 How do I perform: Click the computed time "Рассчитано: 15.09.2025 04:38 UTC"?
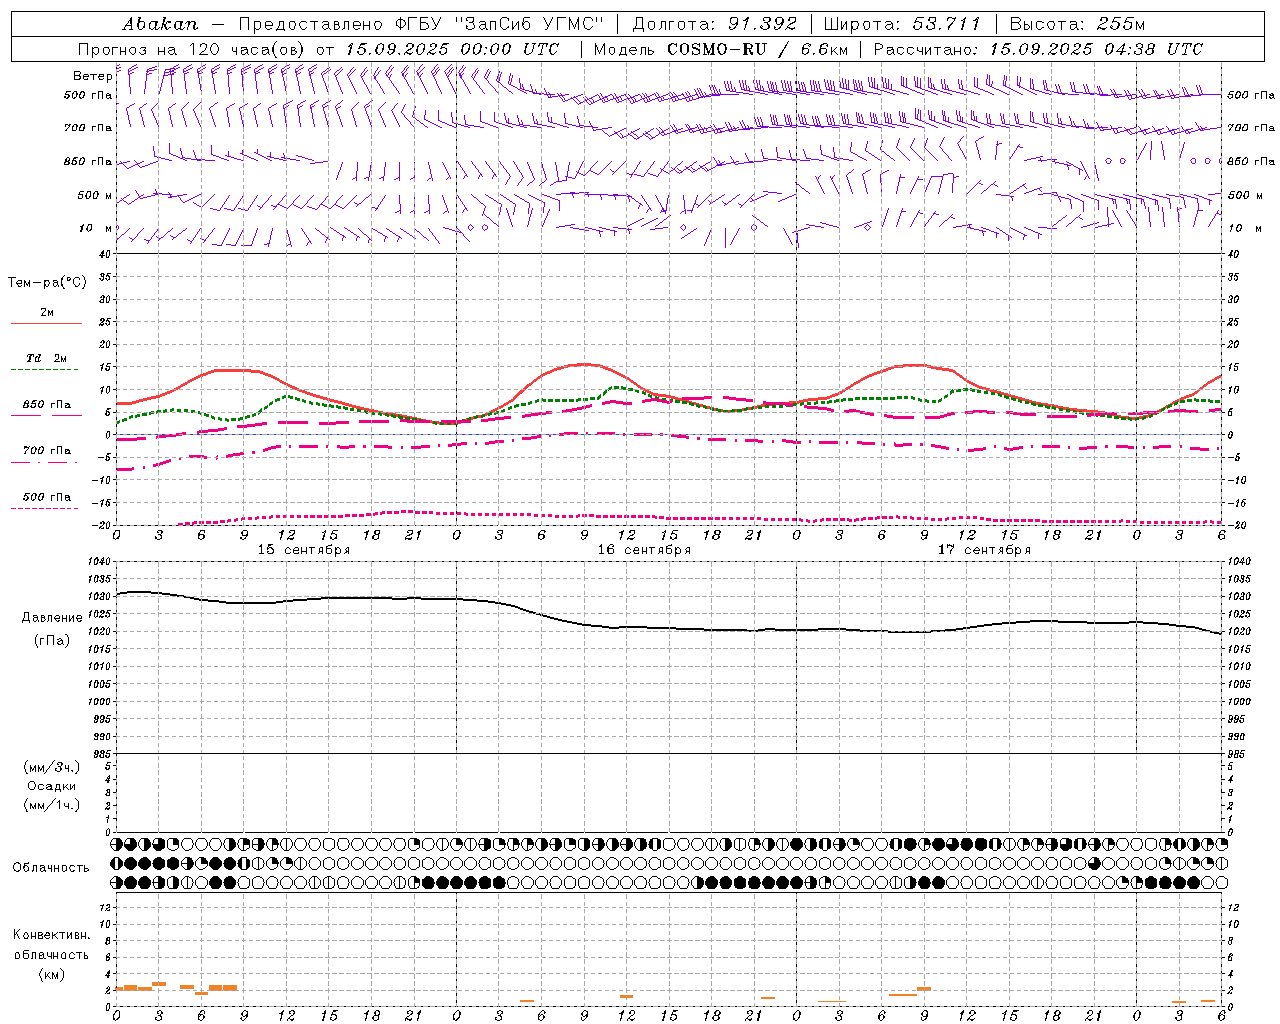(x=1038, y=49)
